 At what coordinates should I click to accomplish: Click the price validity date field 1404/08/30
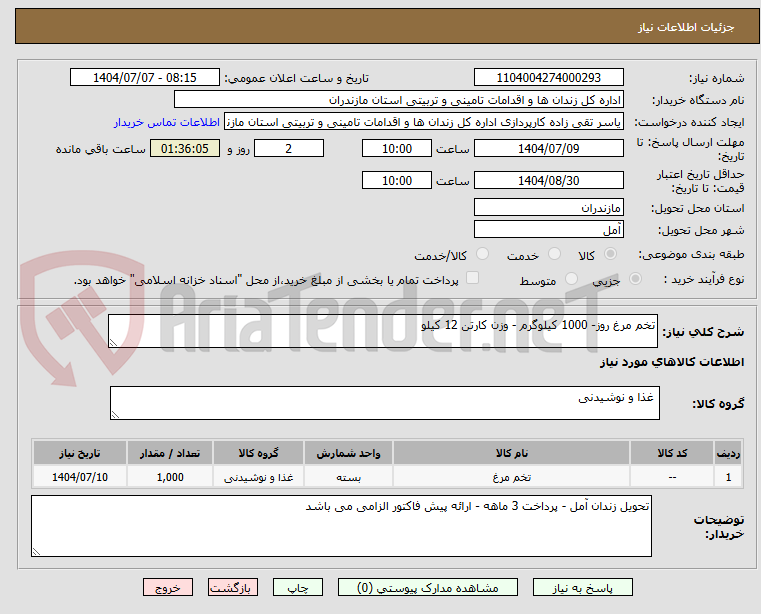(x=548, y=180)
